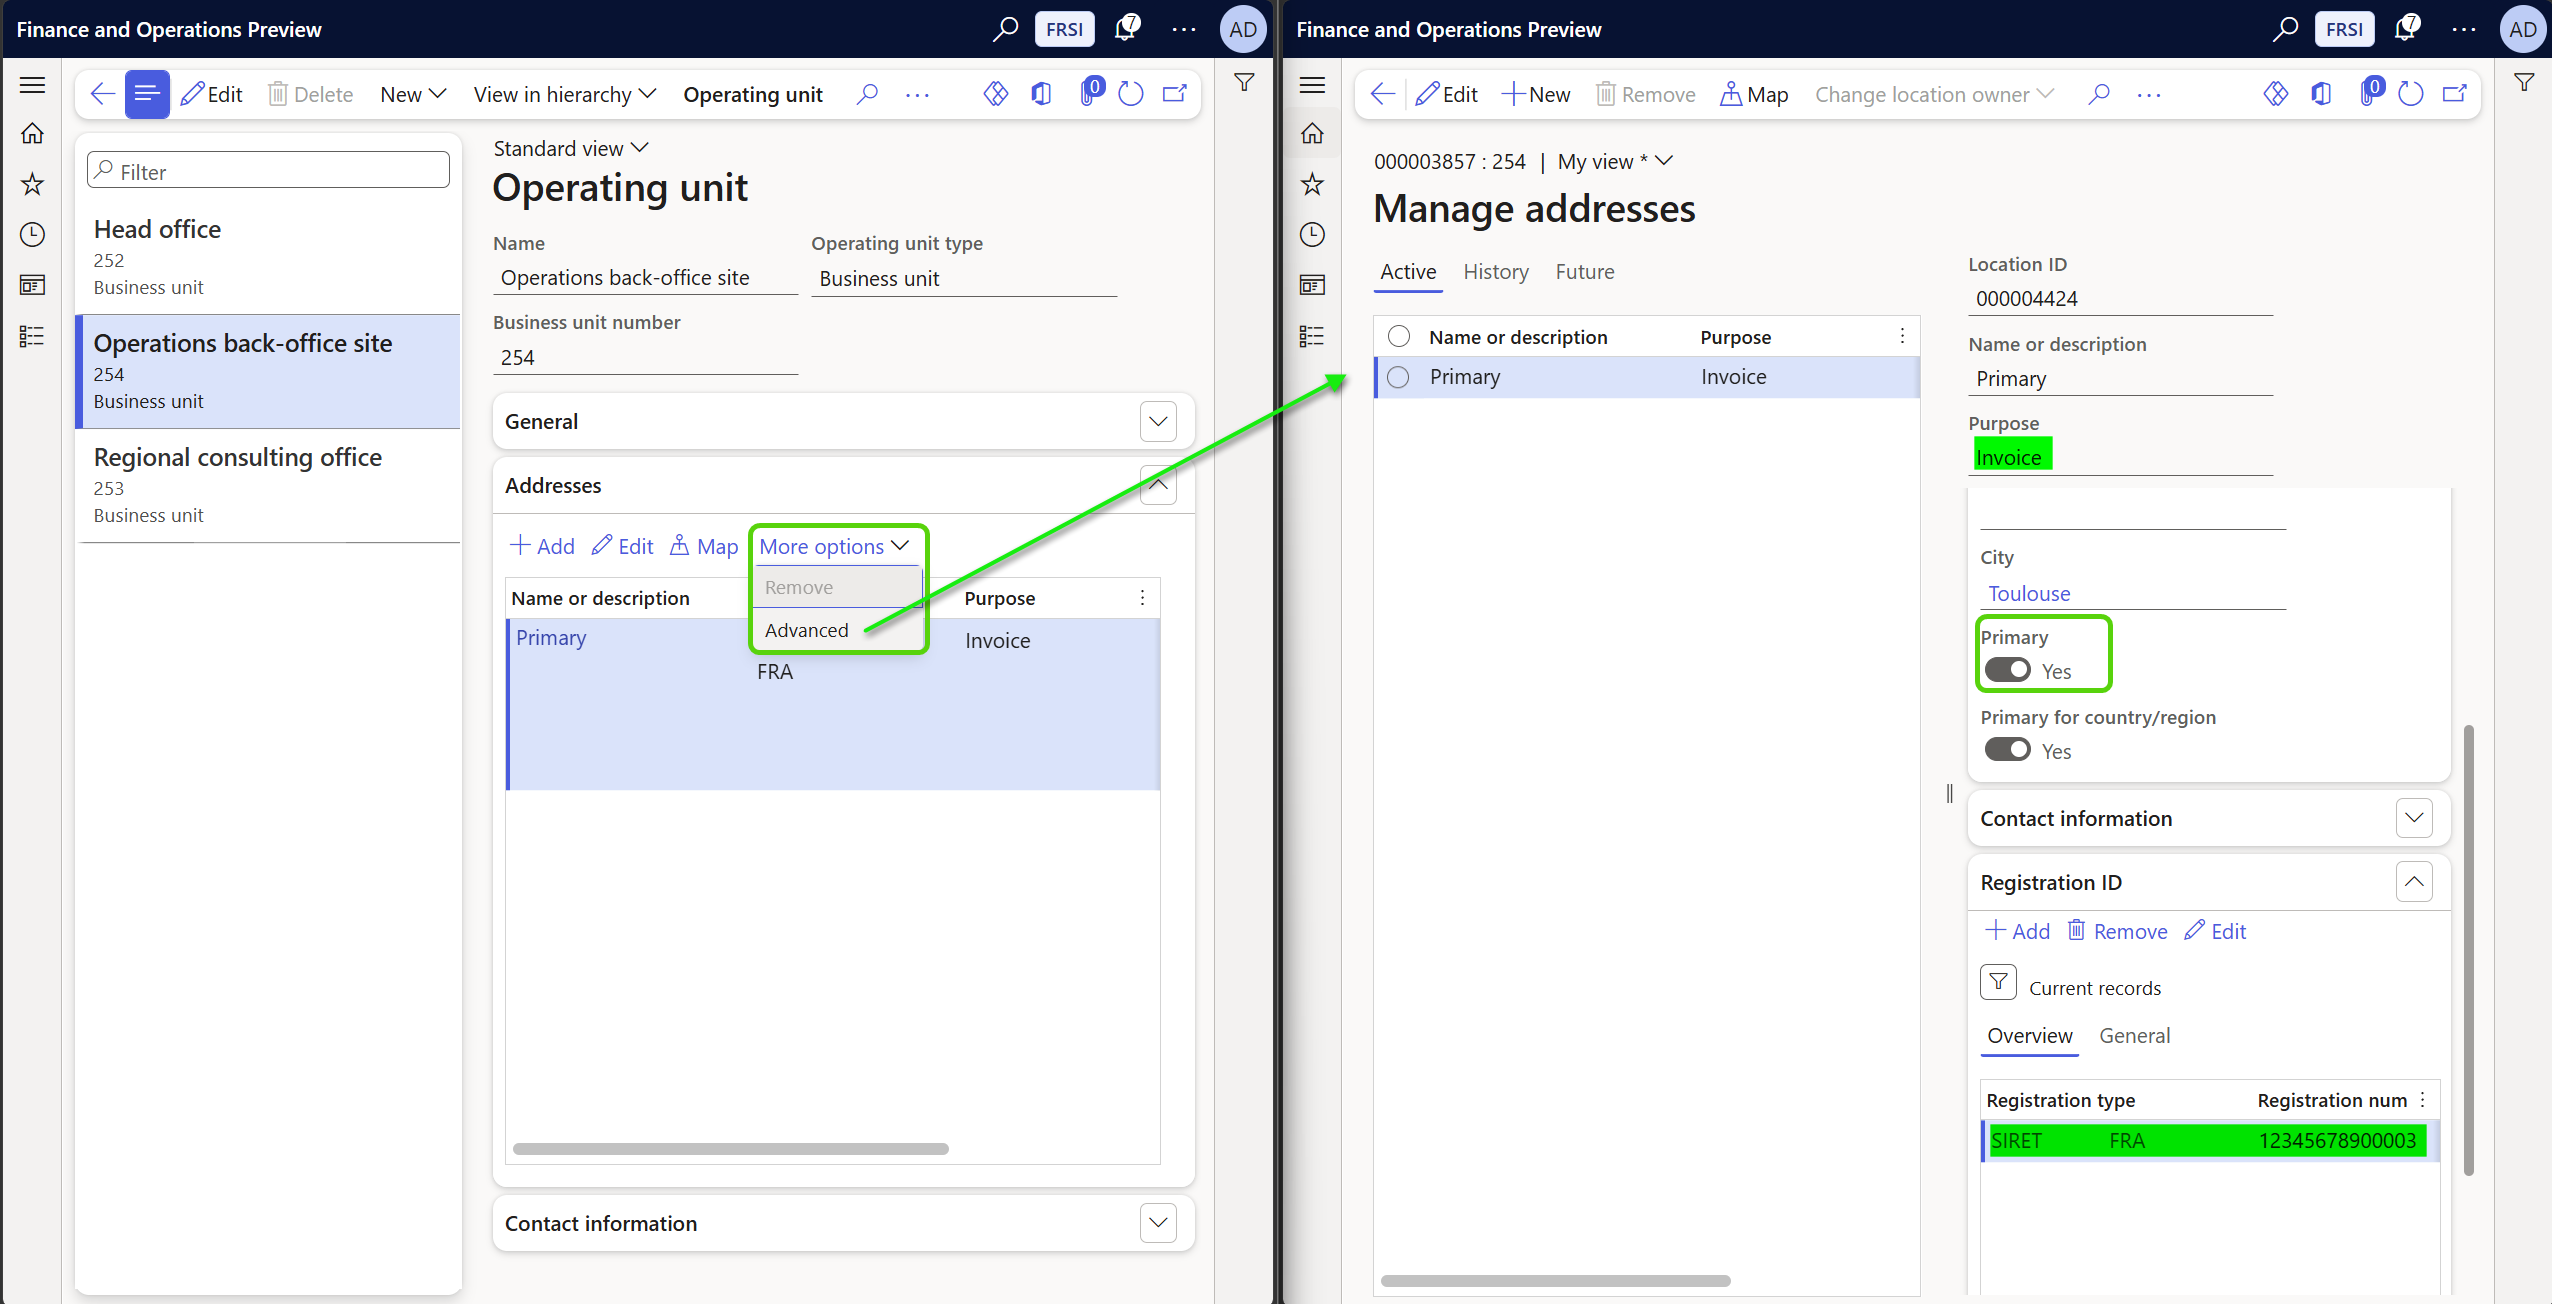Open Operating unit in new window
This screenshot has width=2552, height=1304.
(1174, 94)
